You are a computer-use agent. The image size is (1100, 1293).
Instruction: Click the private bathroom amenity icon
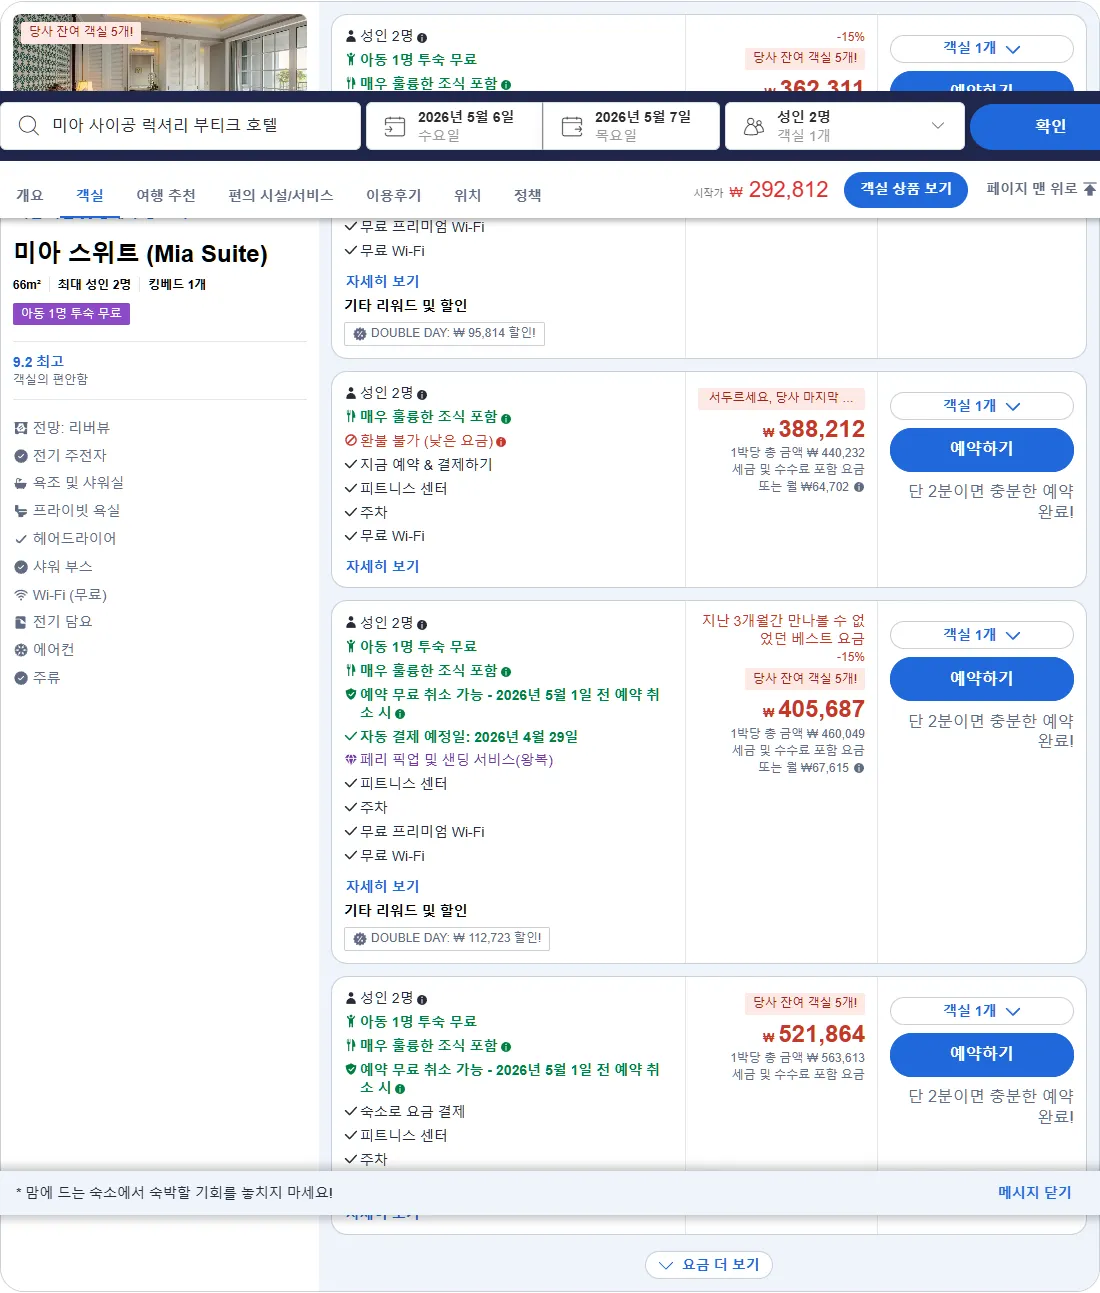[x=21, y=511]
